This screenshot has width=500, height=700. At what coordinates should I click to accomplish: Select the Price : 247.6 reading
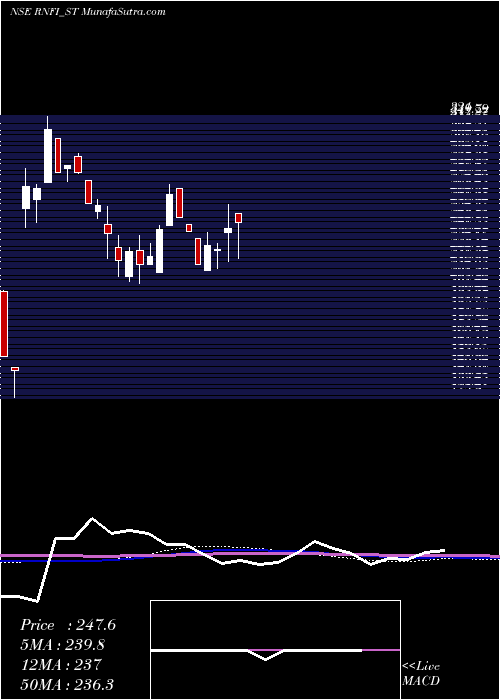(x=68, y=625)
